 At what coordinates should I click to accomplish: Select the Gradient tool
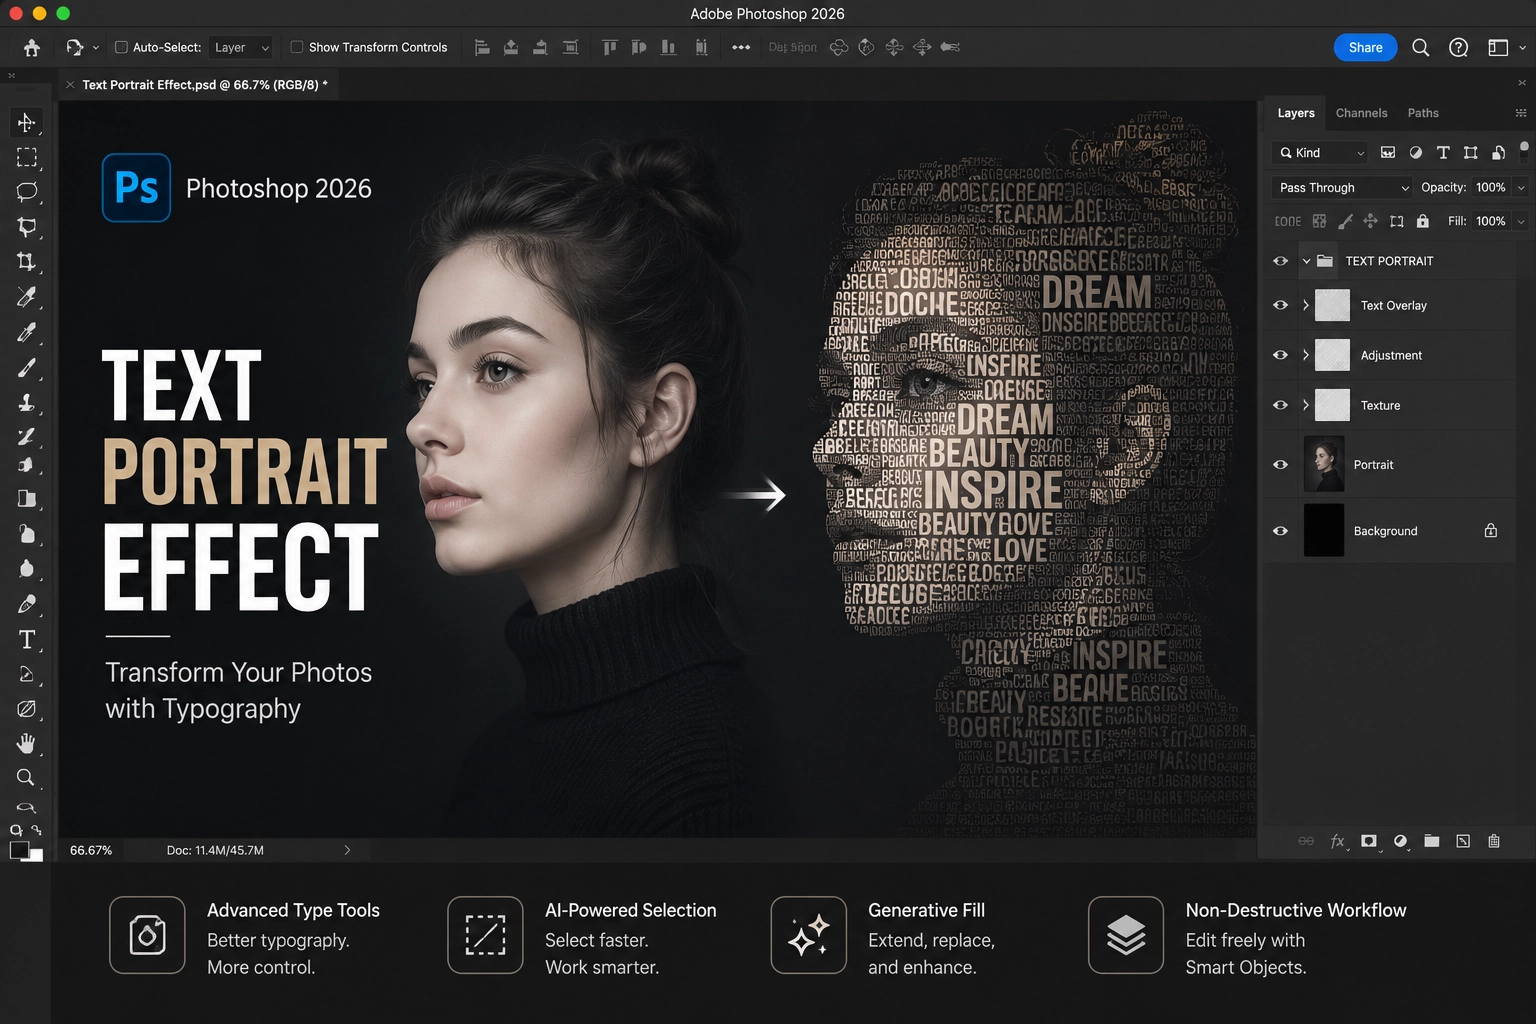26,499
